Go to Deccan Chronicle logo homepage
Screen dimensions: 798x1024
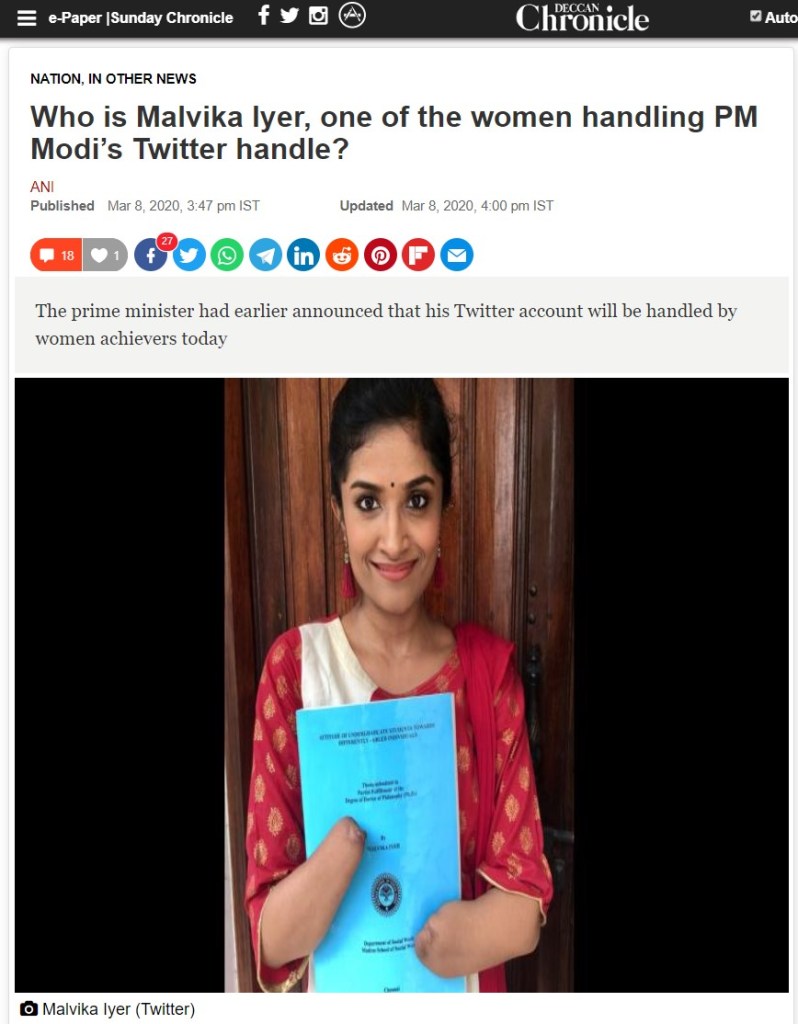pos(582,18)
